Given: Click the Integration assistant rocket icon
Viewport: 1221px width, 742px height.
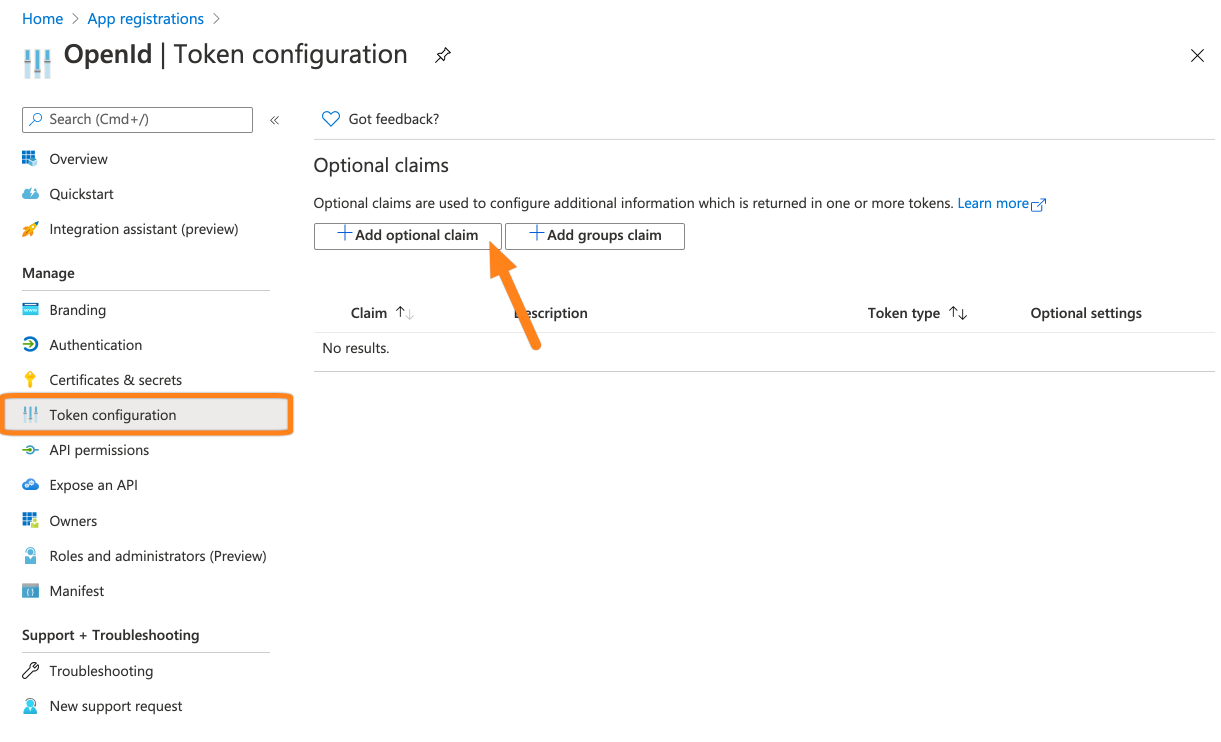Looking at the screenshot, I should tap(30, 229).
